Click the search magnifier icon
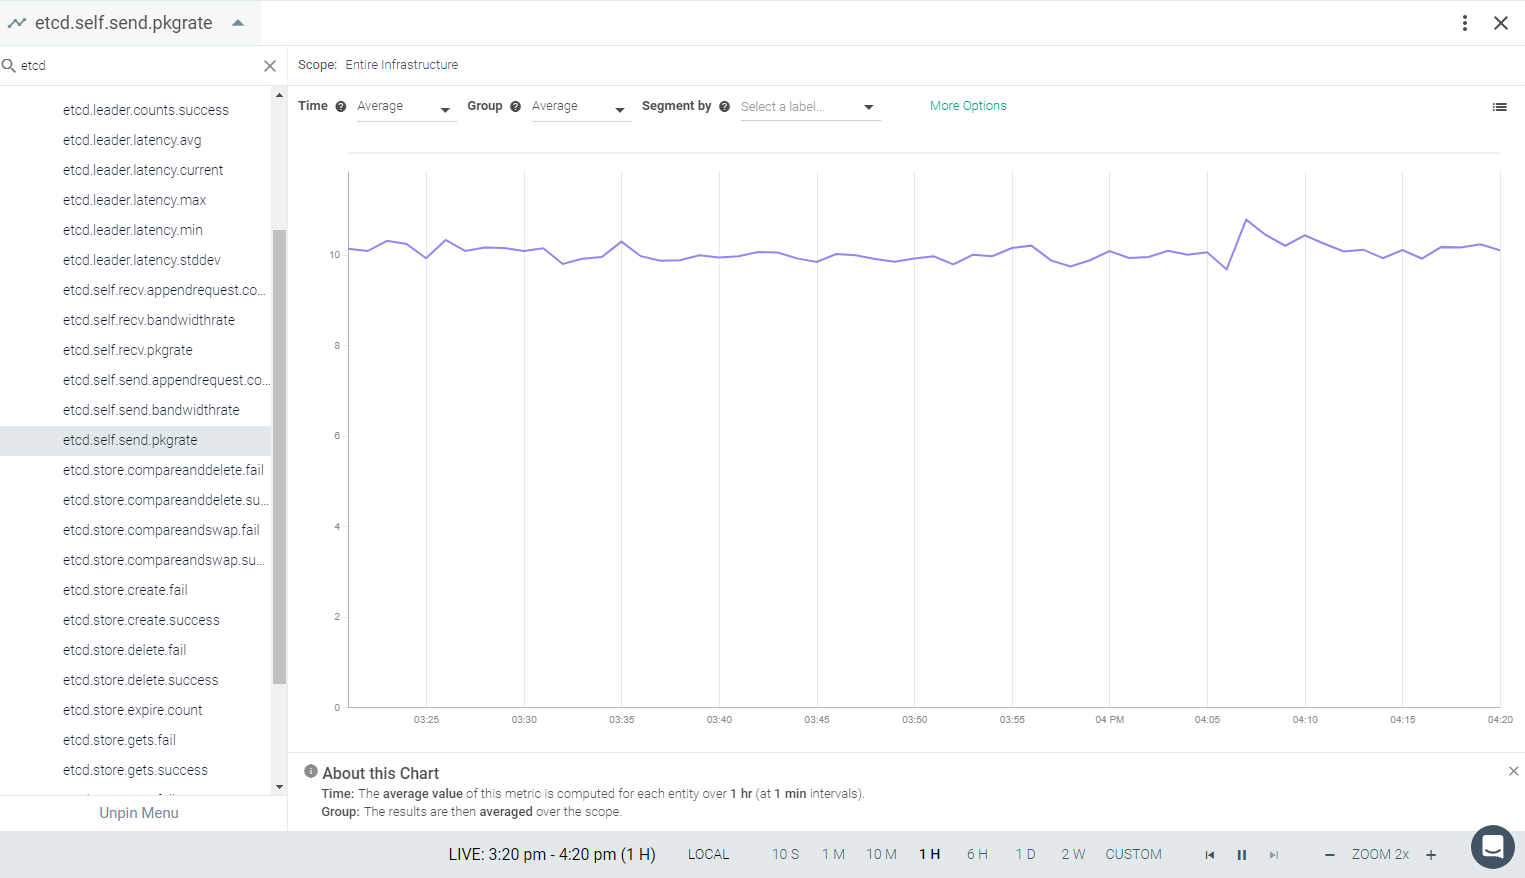Viewport: 1525px width, 878px height. tap(9, 66)
